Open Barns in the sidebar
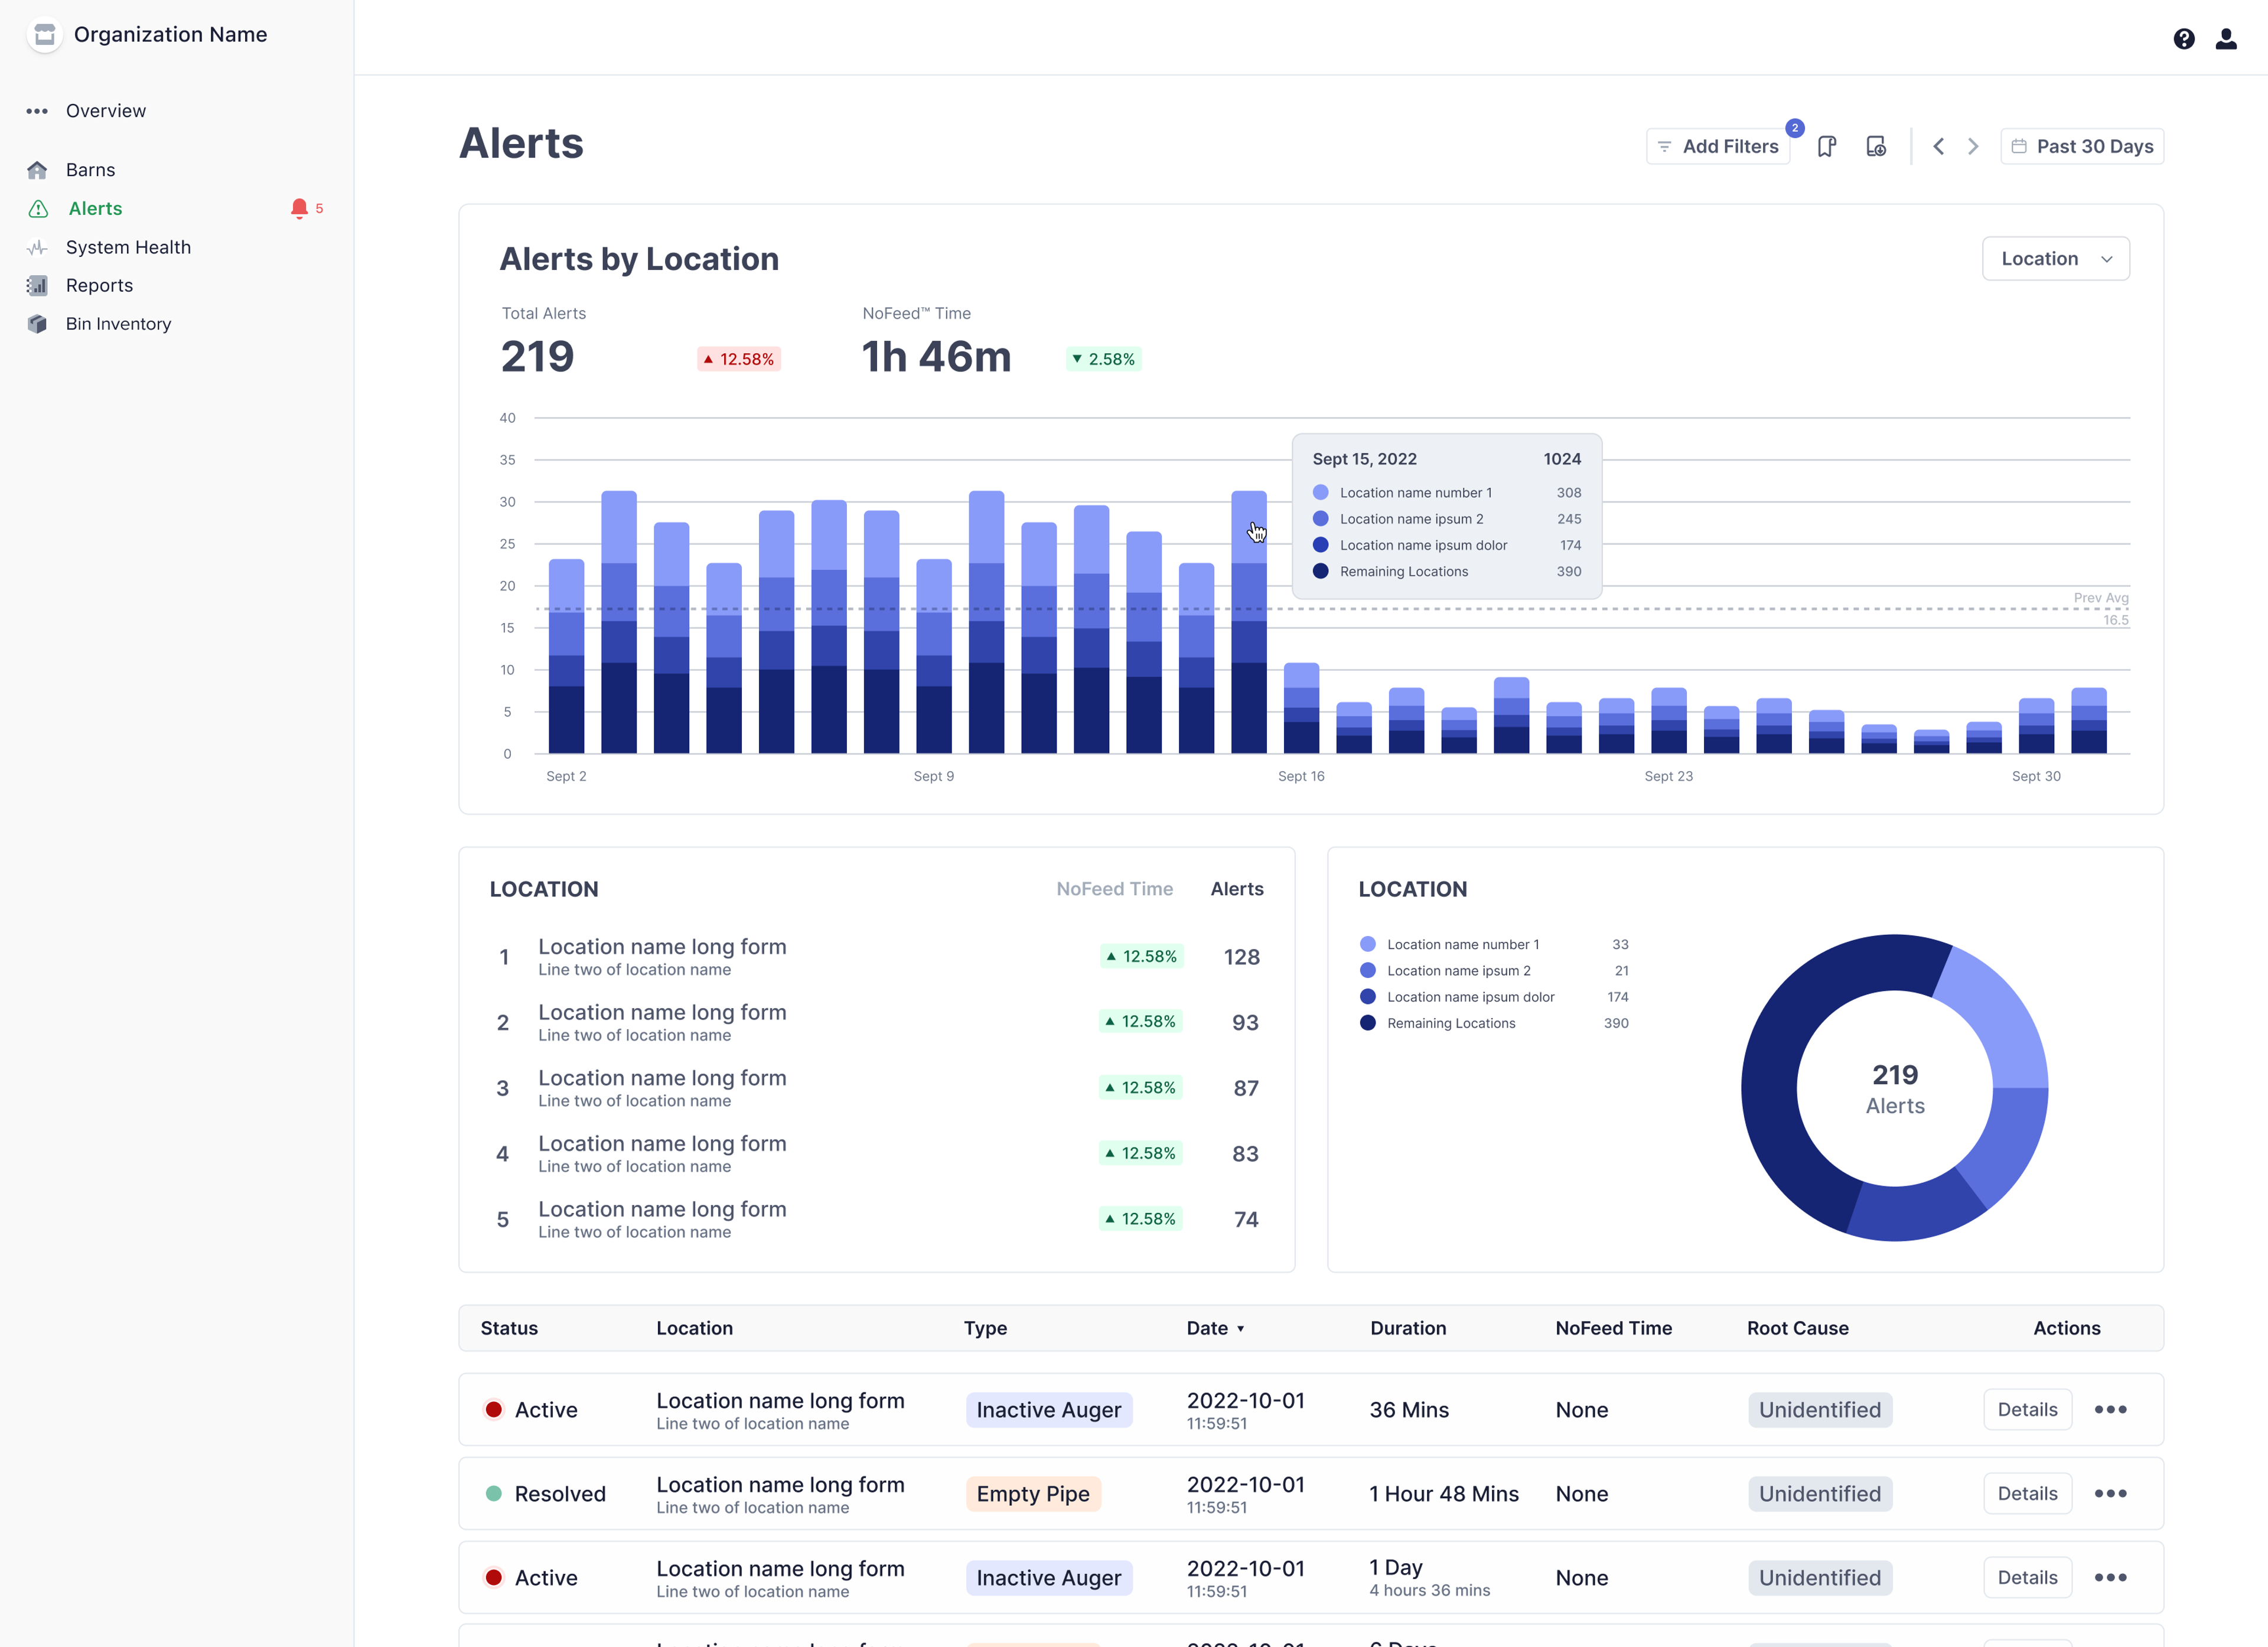Image resolution: width=2268 pixels, height=1647 pixels. [x=90, y=170]
